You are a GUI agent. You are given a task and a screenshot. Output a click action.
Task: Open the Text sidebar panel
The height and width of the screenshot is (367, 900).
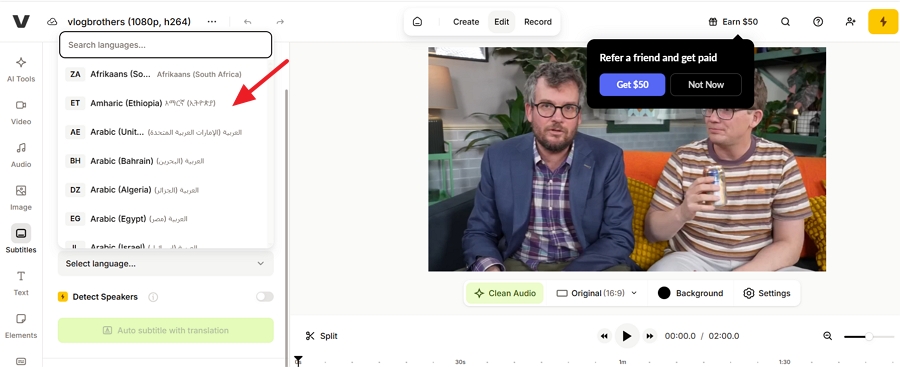pyautogui.click(x=21, y=283)
